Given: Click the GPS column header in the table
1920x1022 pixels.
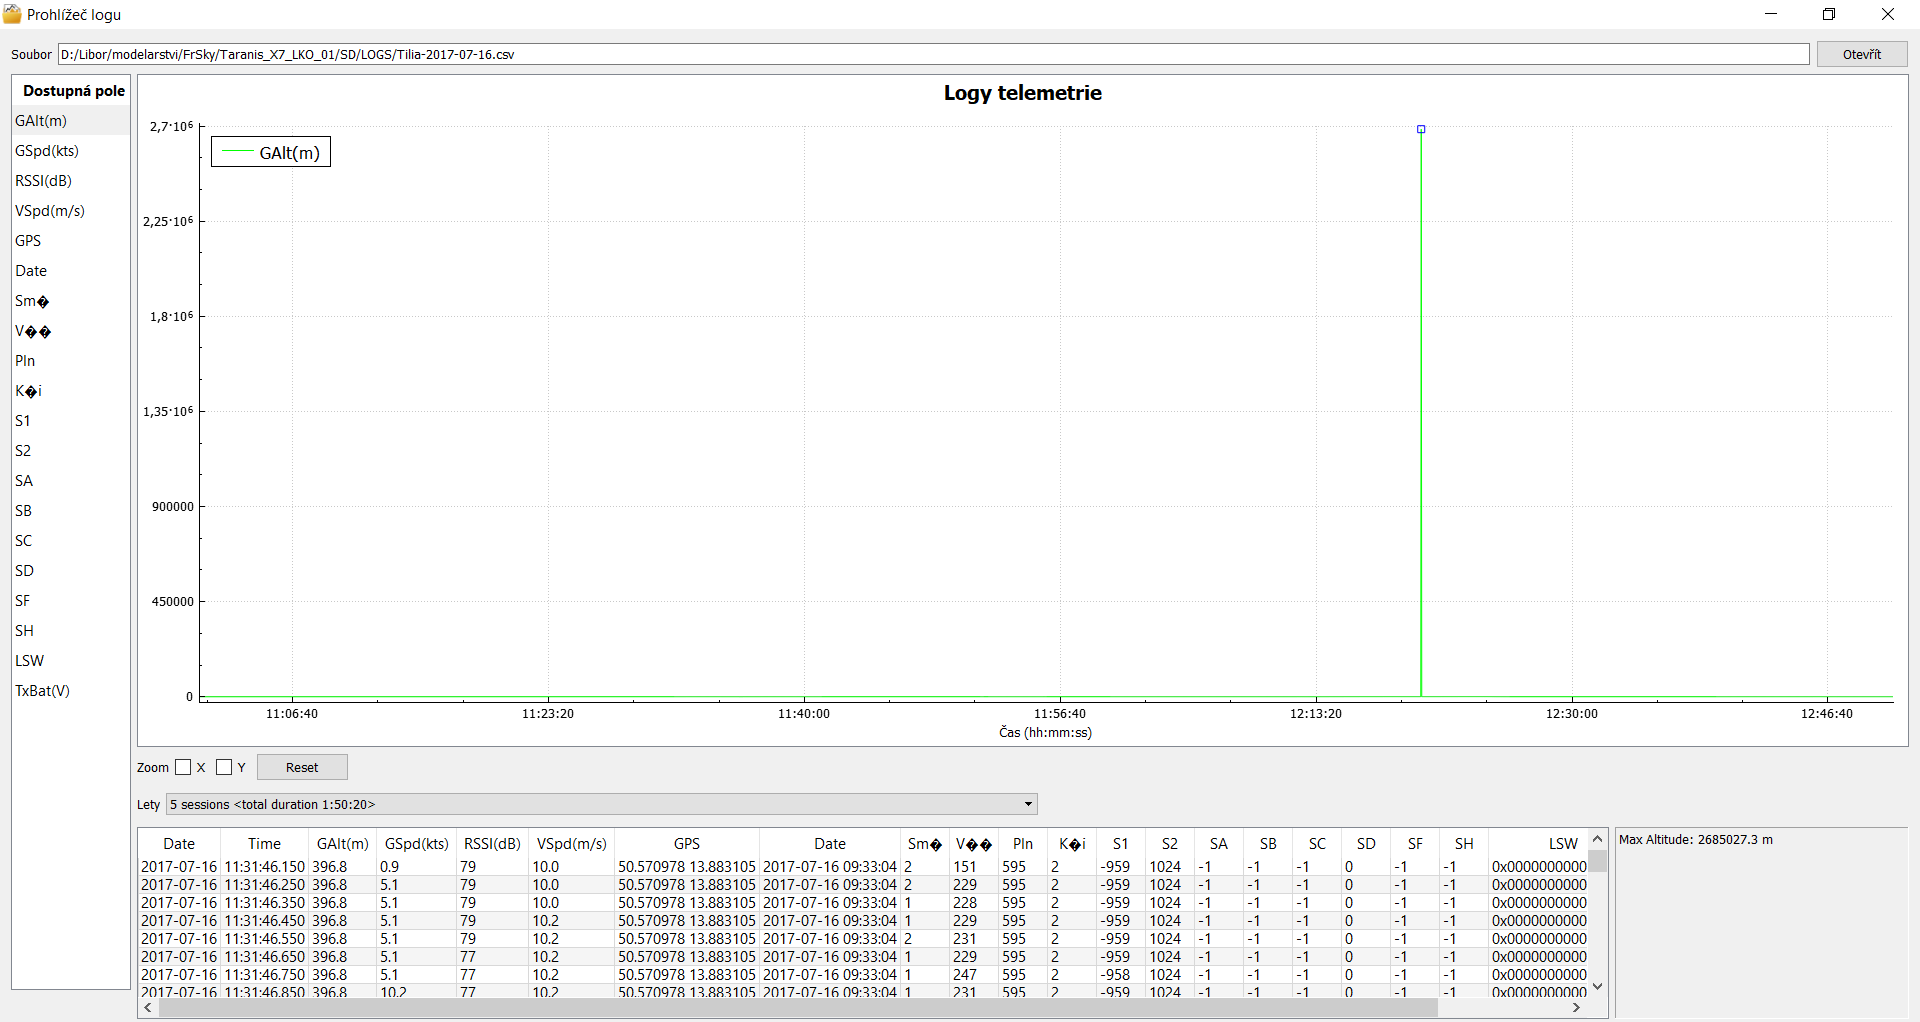Looking at the screenshot, I should [687, 843].
